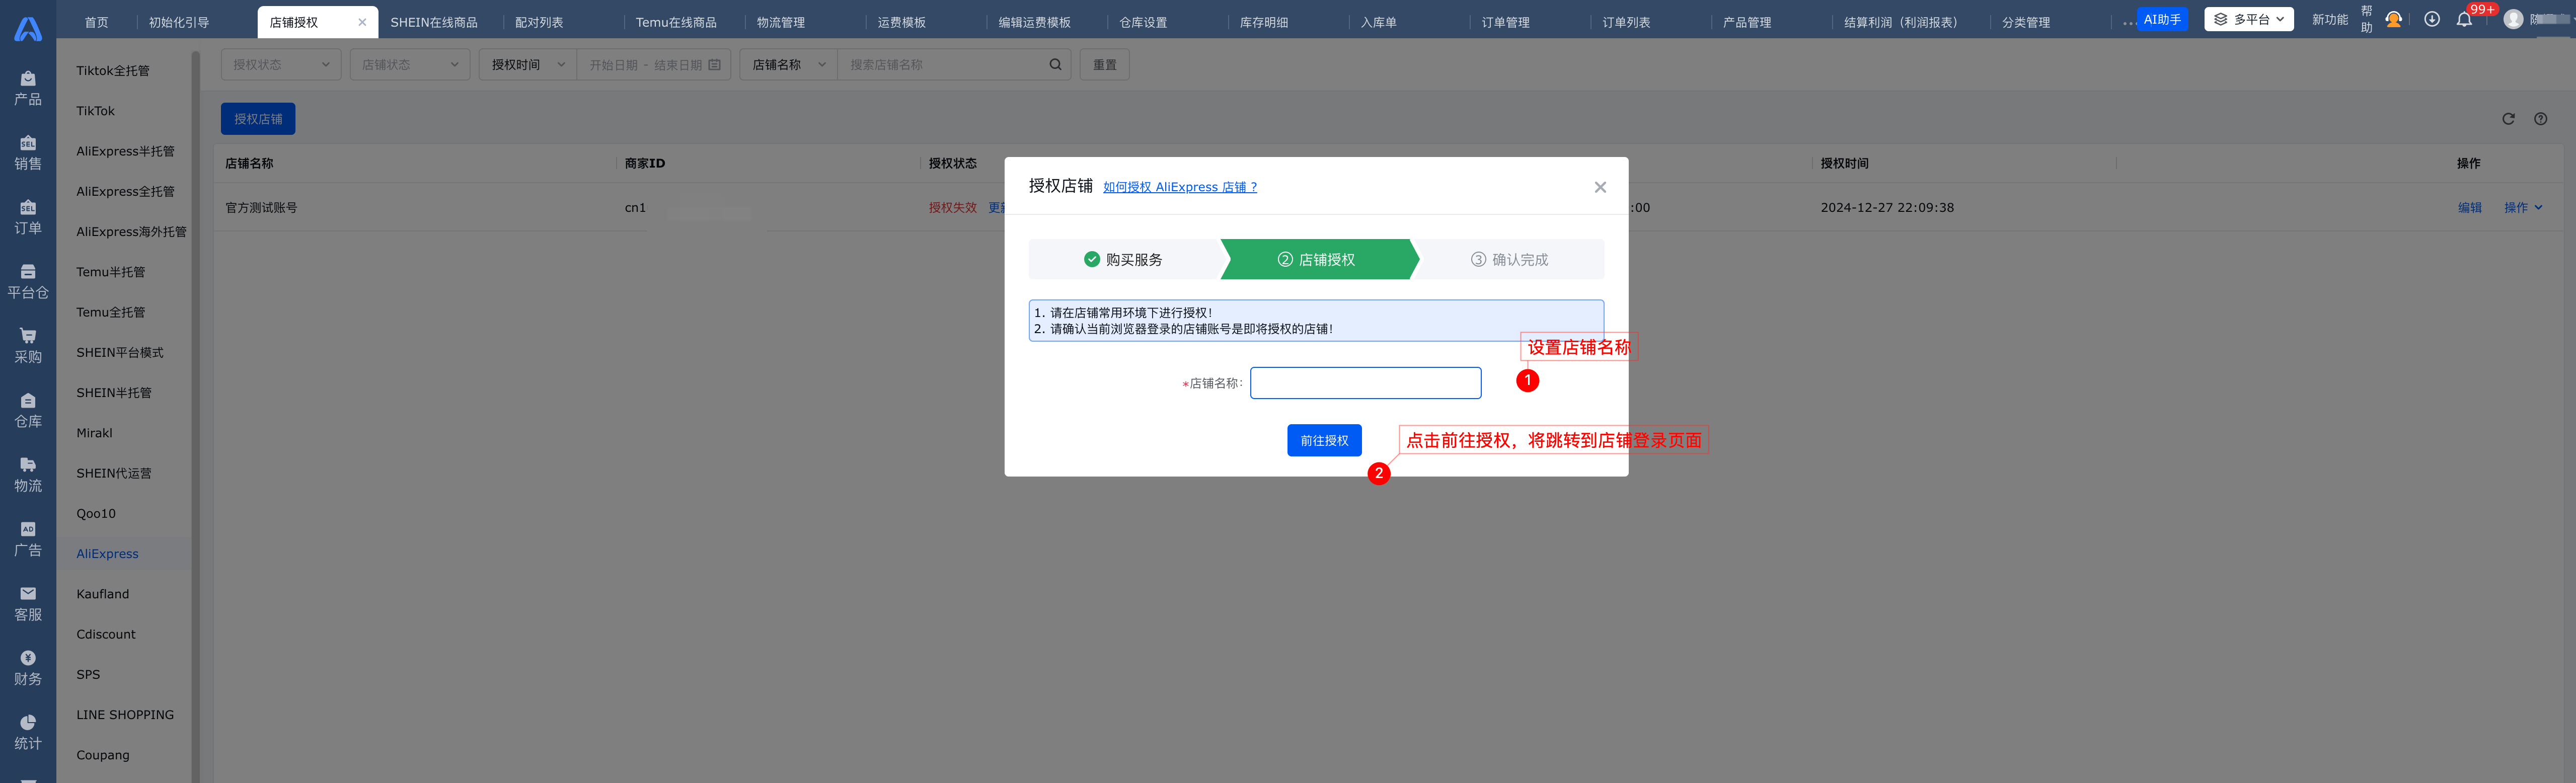Switch to the 首页 tab
Viewport: 2576px width, 783px height.
pos(96,22)
